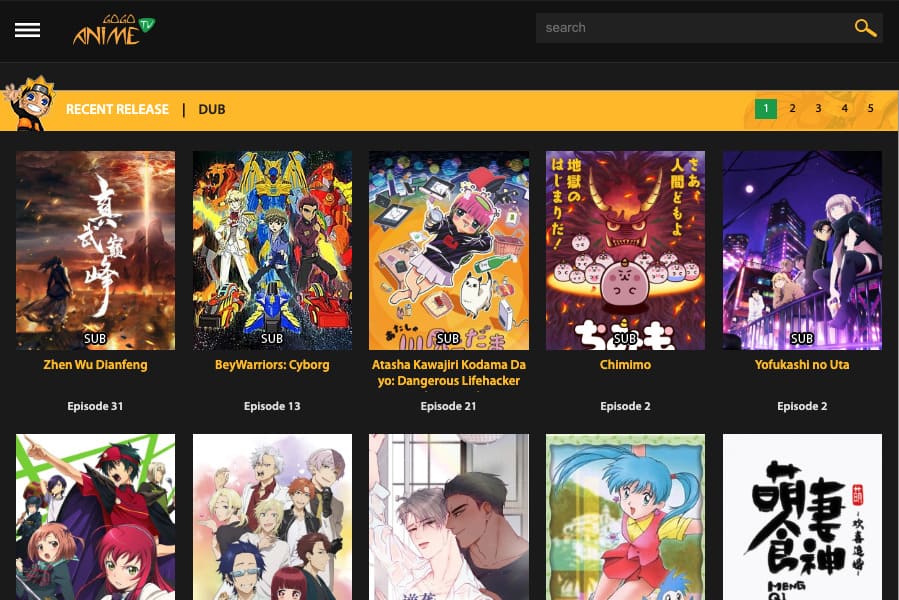Open Chimimo poster thumbnail

(x=626, y=250)
